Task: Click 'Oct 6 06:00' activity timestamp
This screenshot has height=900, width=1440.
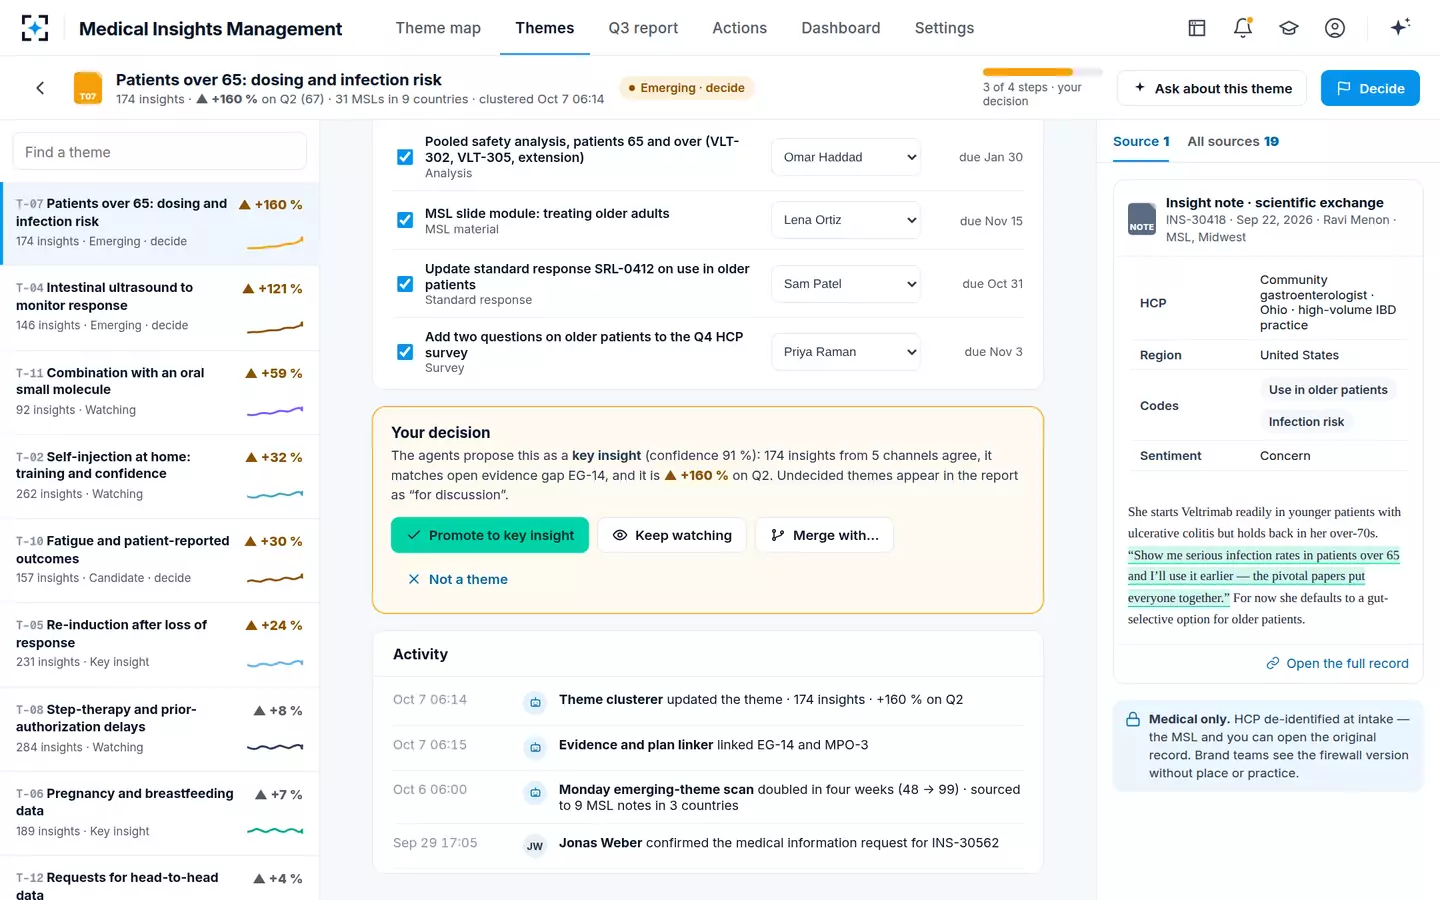Action: click(x=430, y=790)
